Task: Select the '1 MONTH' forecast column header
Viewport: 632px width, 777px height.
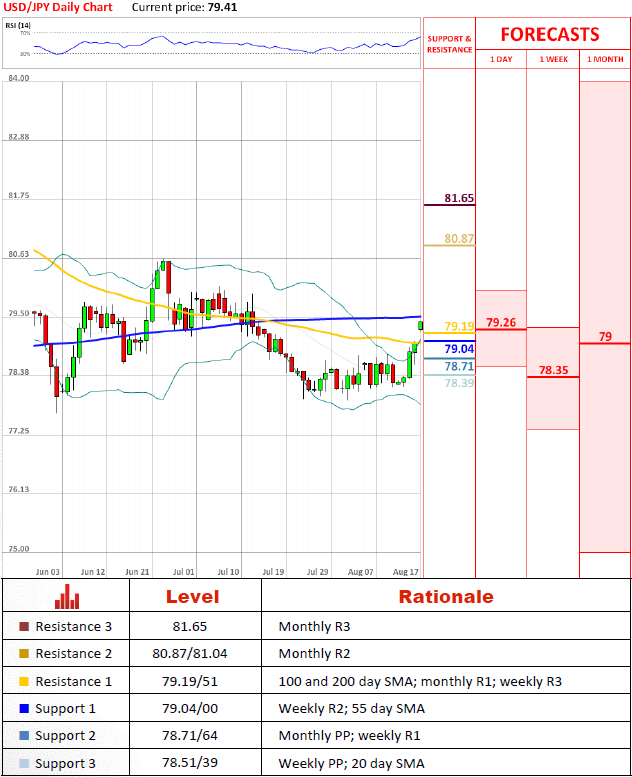Action: coord(605,59)
